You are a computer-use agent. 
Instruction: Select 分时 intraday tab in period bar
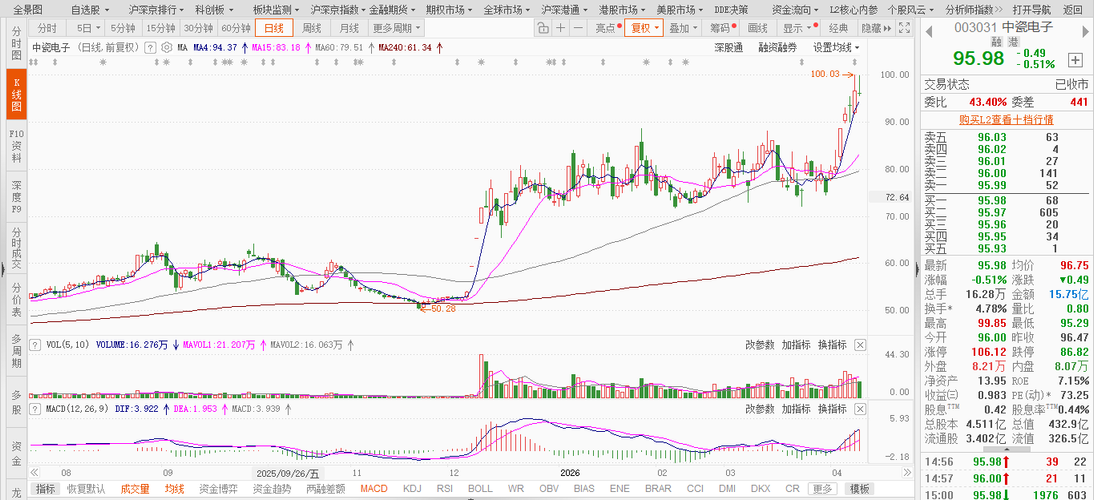47,28
